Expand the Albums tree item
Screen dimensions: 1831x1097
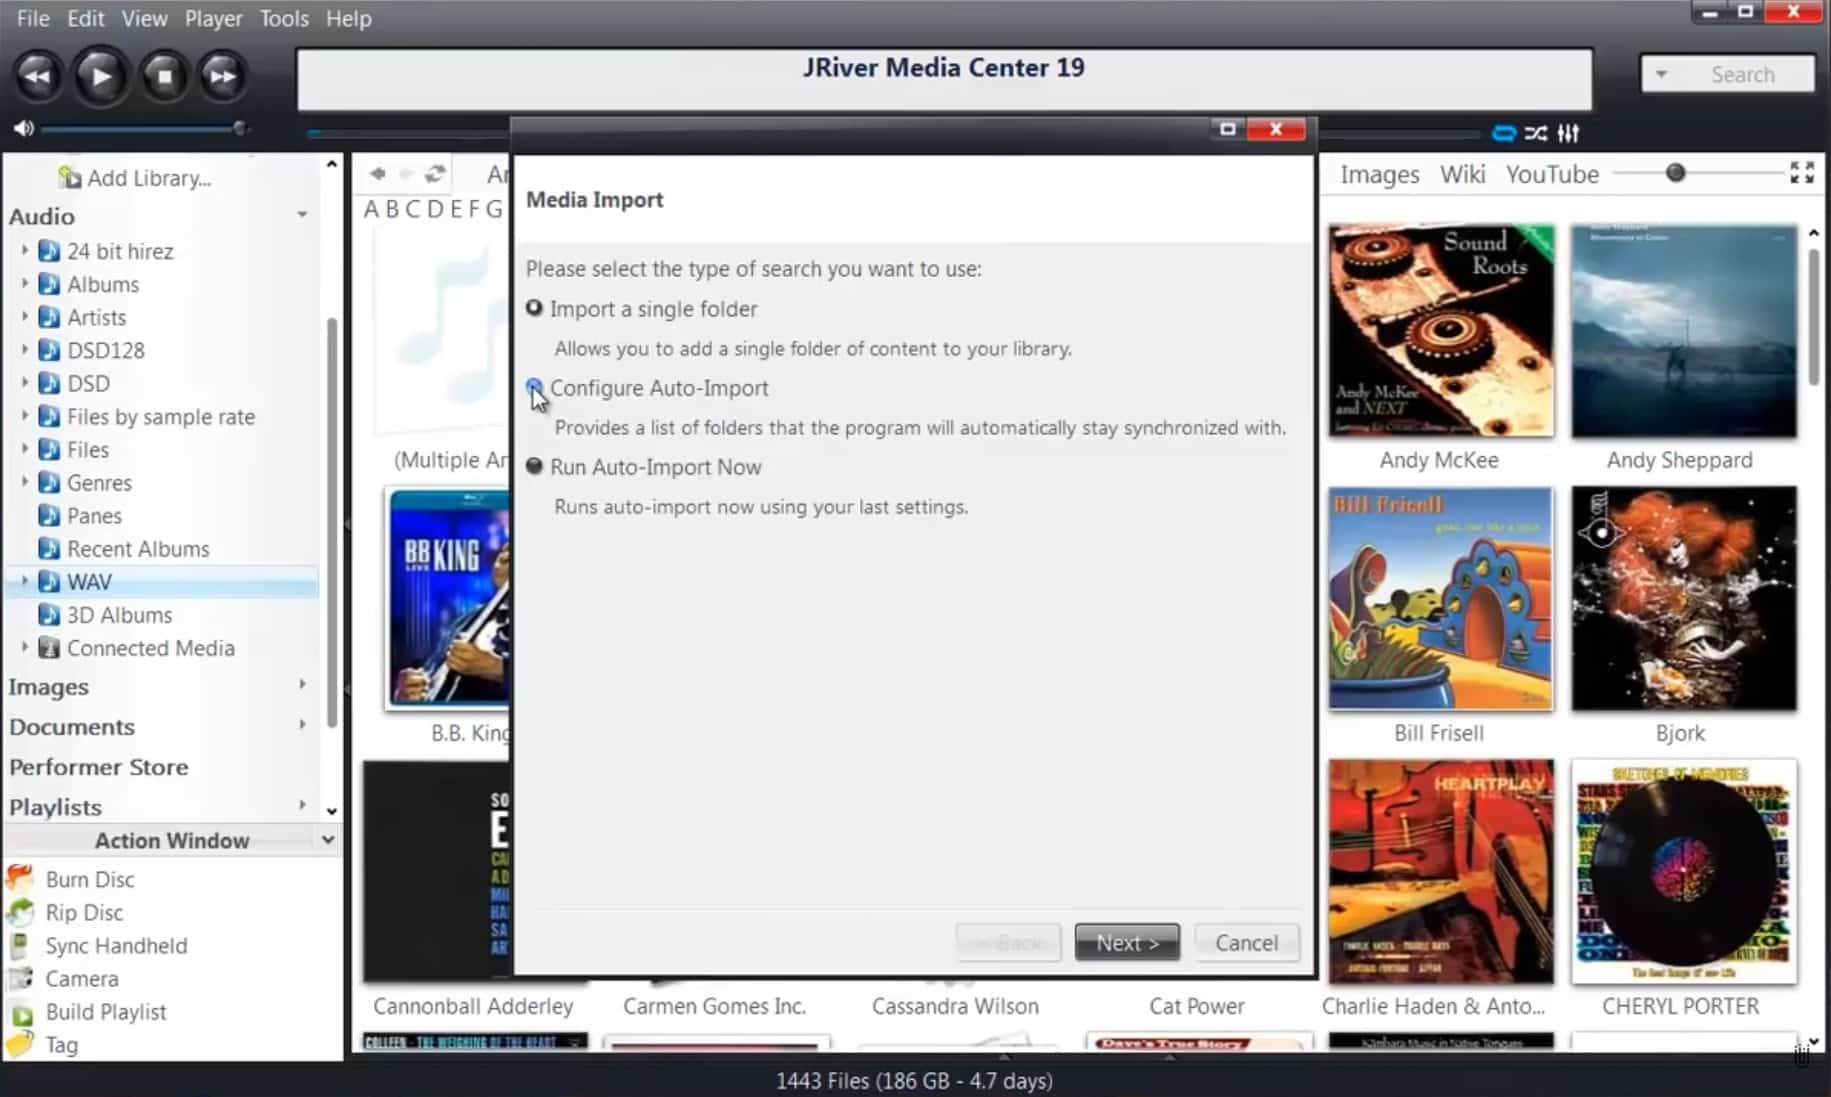coord(24,284)
